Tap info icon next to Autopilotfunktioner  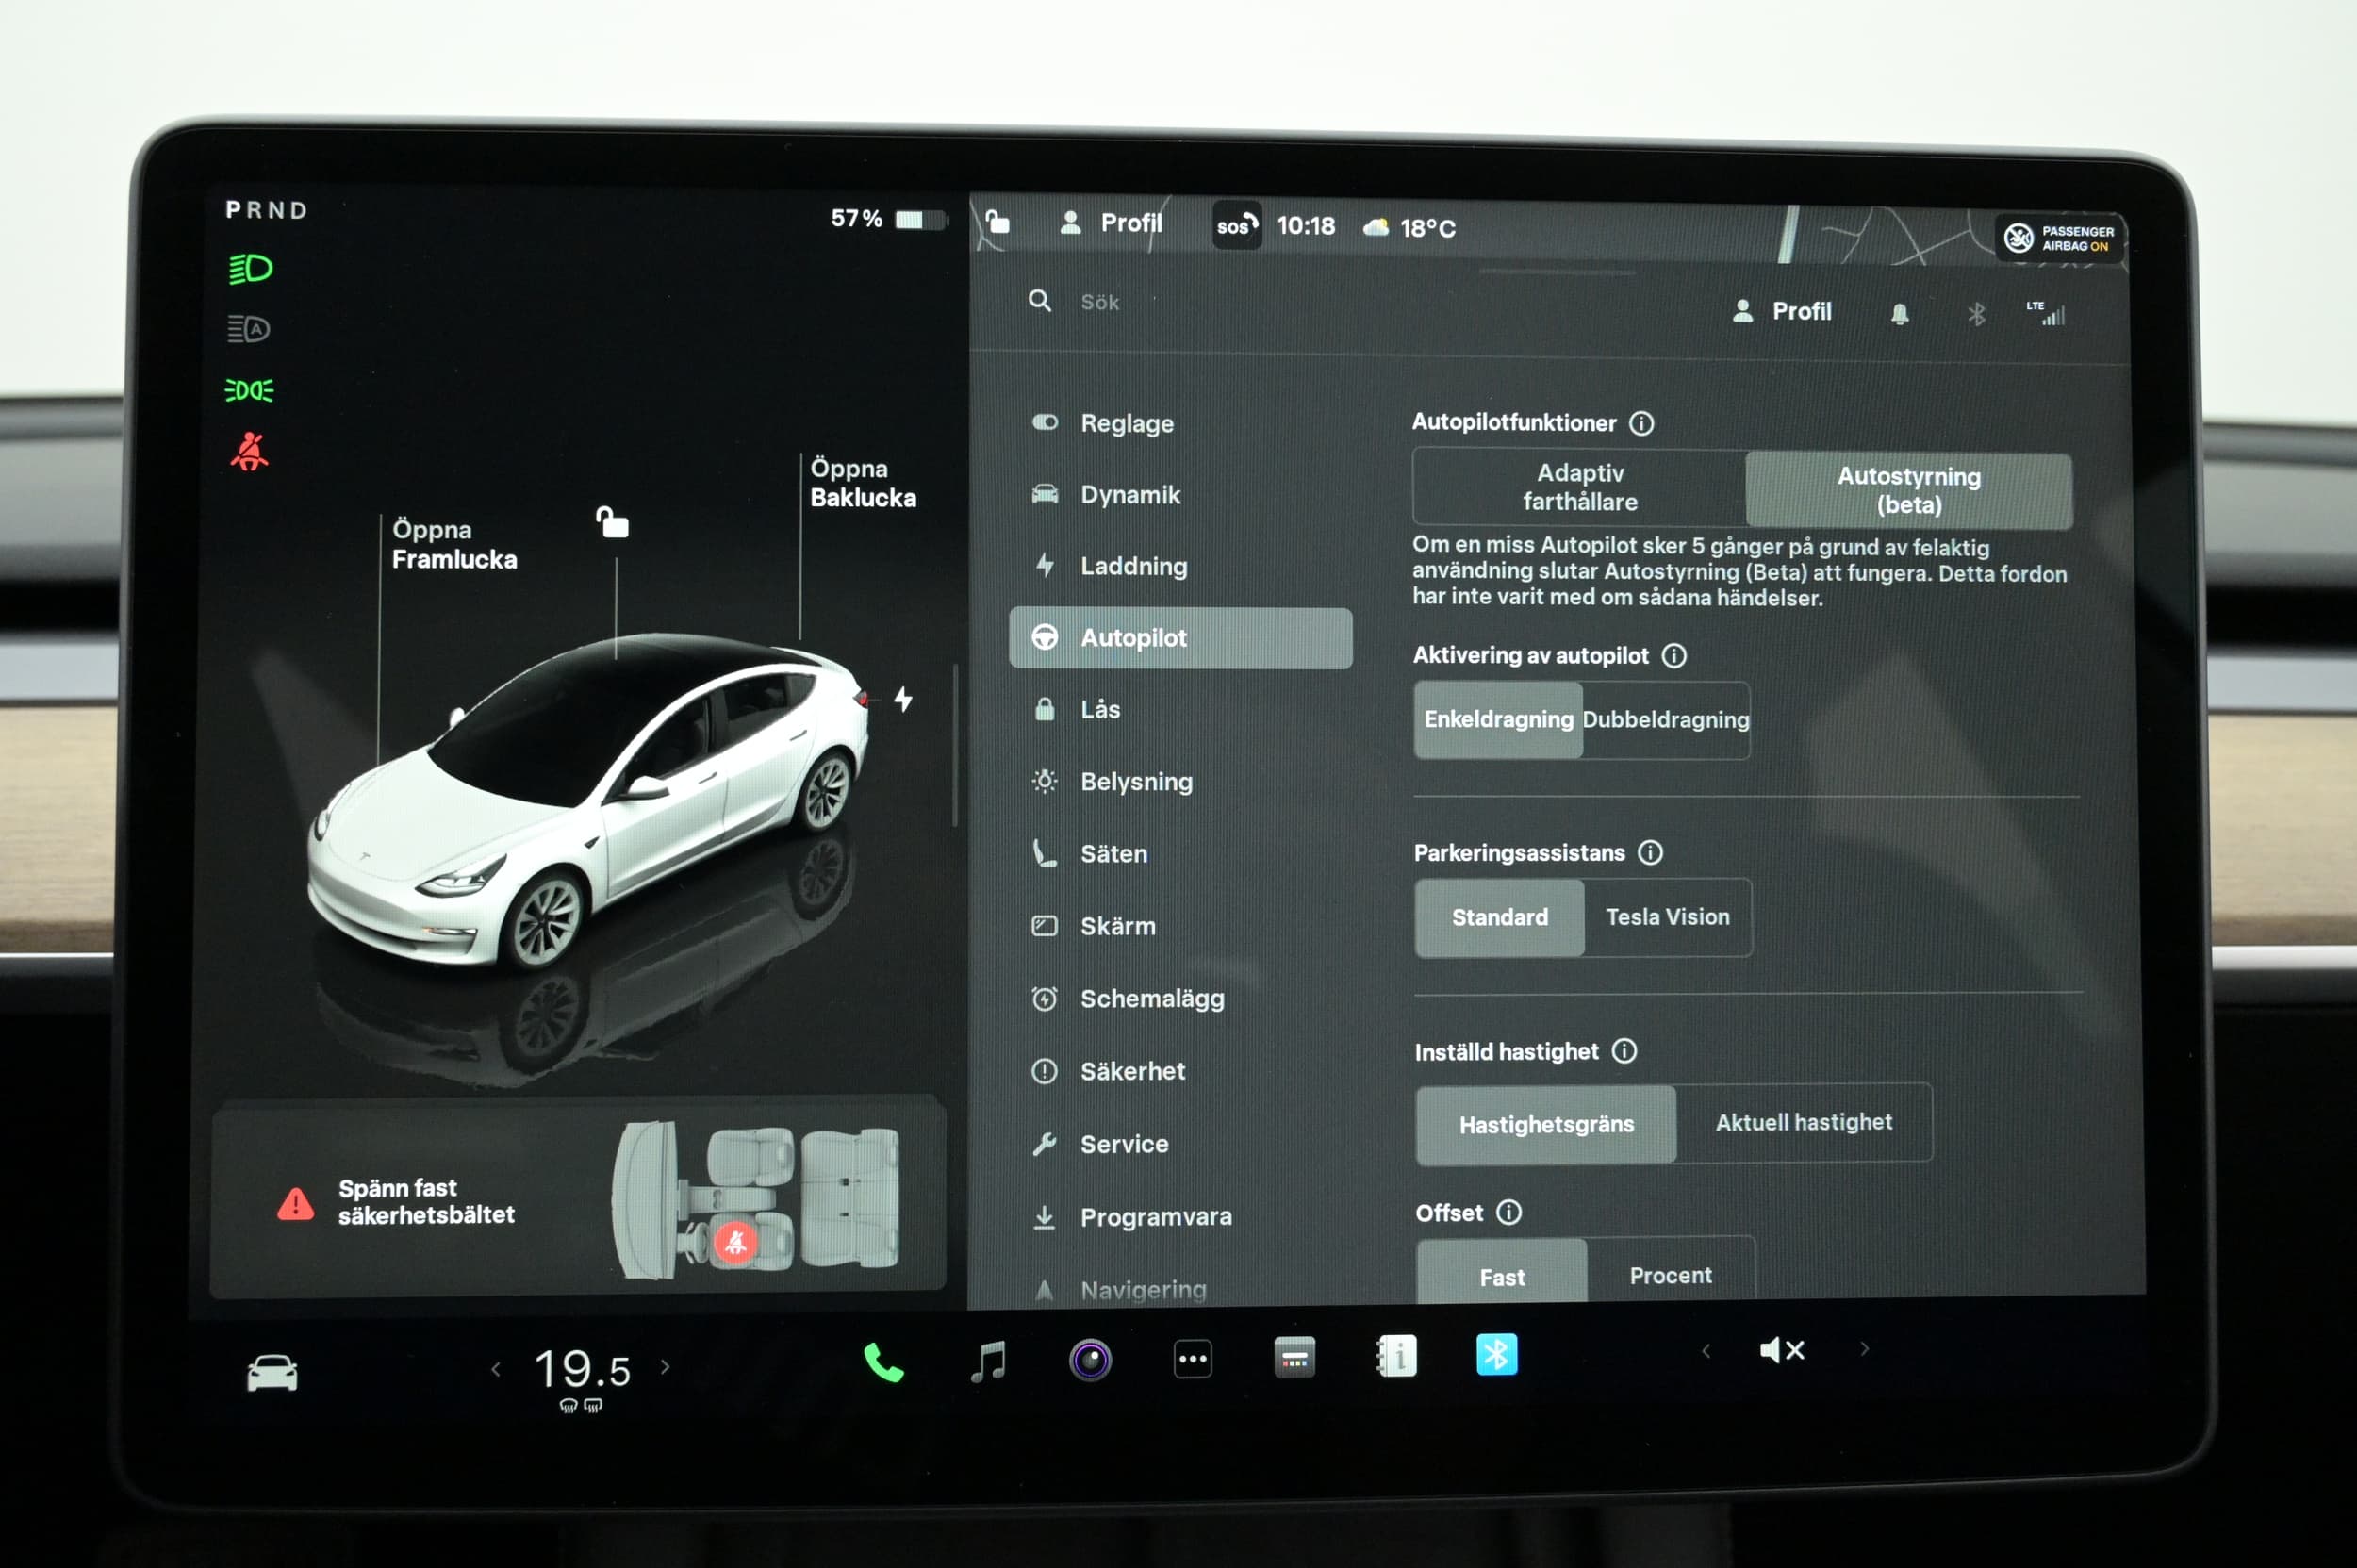(x=1641, y=423)
